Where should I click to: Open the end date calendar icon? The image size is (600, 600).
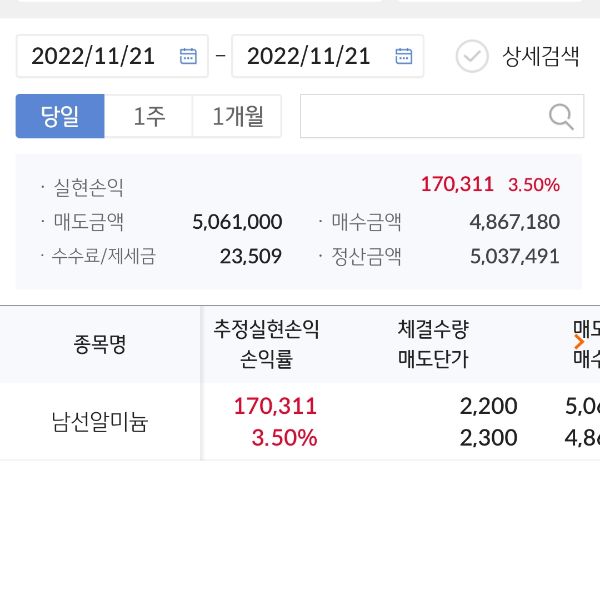point(403,56)
